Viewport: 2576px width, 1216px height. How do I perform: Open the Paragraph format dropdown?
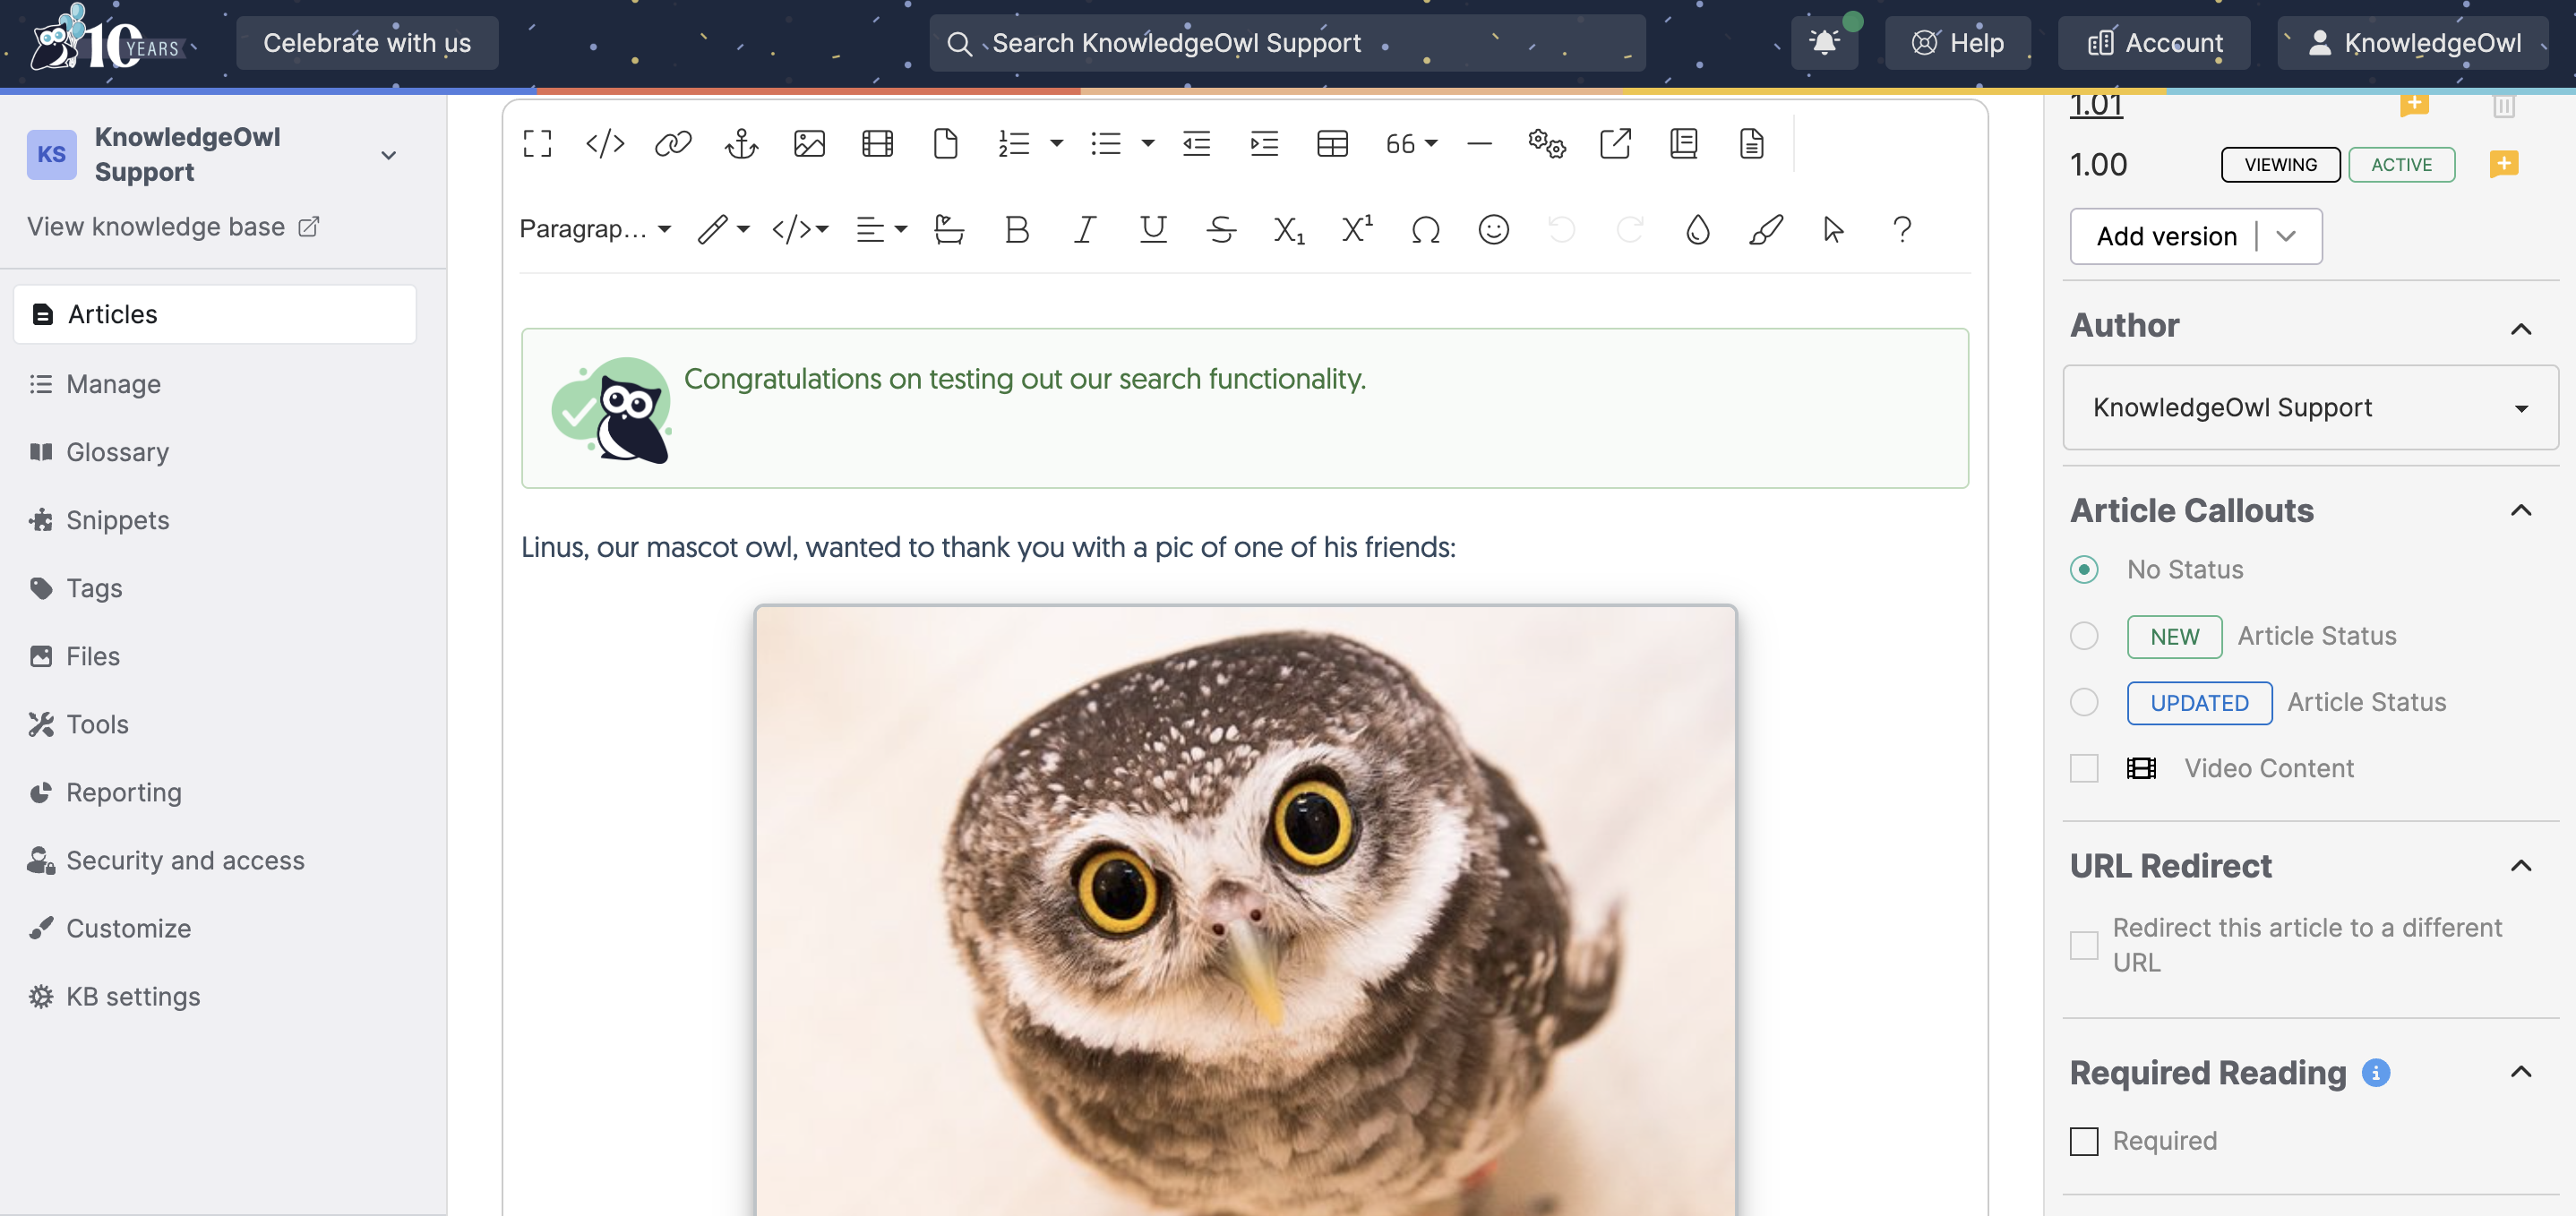pos(595,230)
